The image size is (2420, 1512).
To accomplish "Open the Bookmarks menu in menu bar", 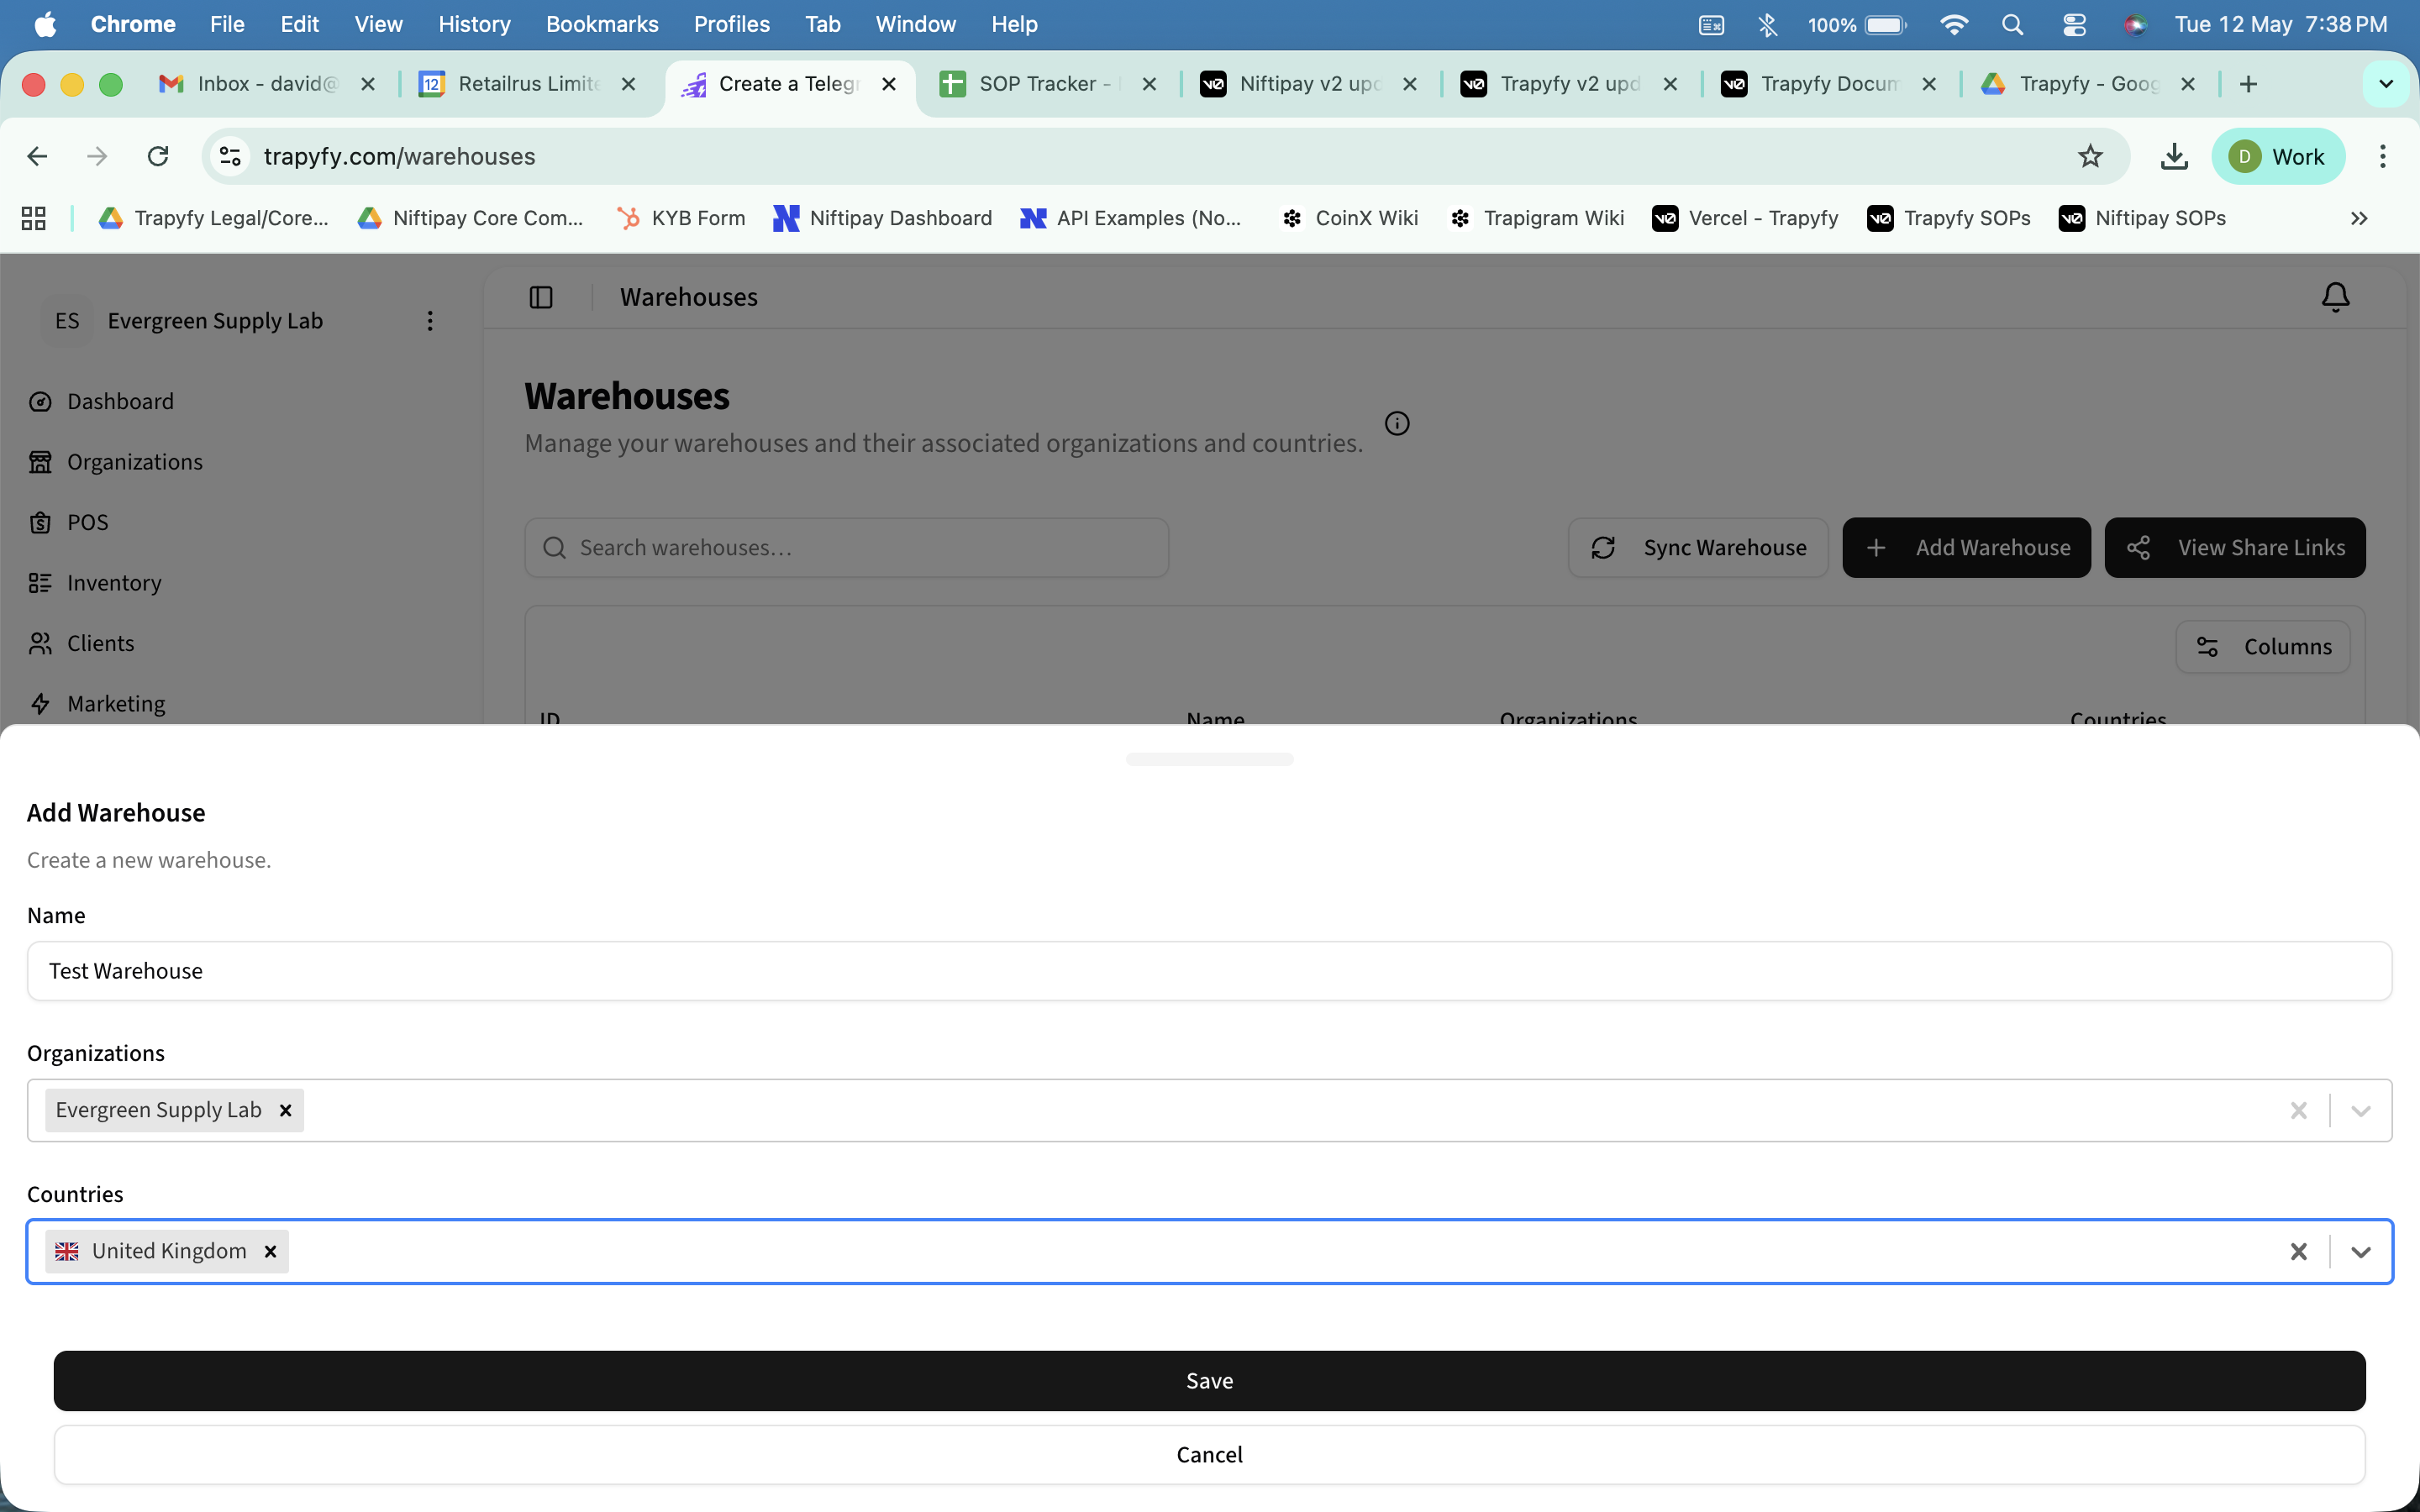I will [602, 24].
